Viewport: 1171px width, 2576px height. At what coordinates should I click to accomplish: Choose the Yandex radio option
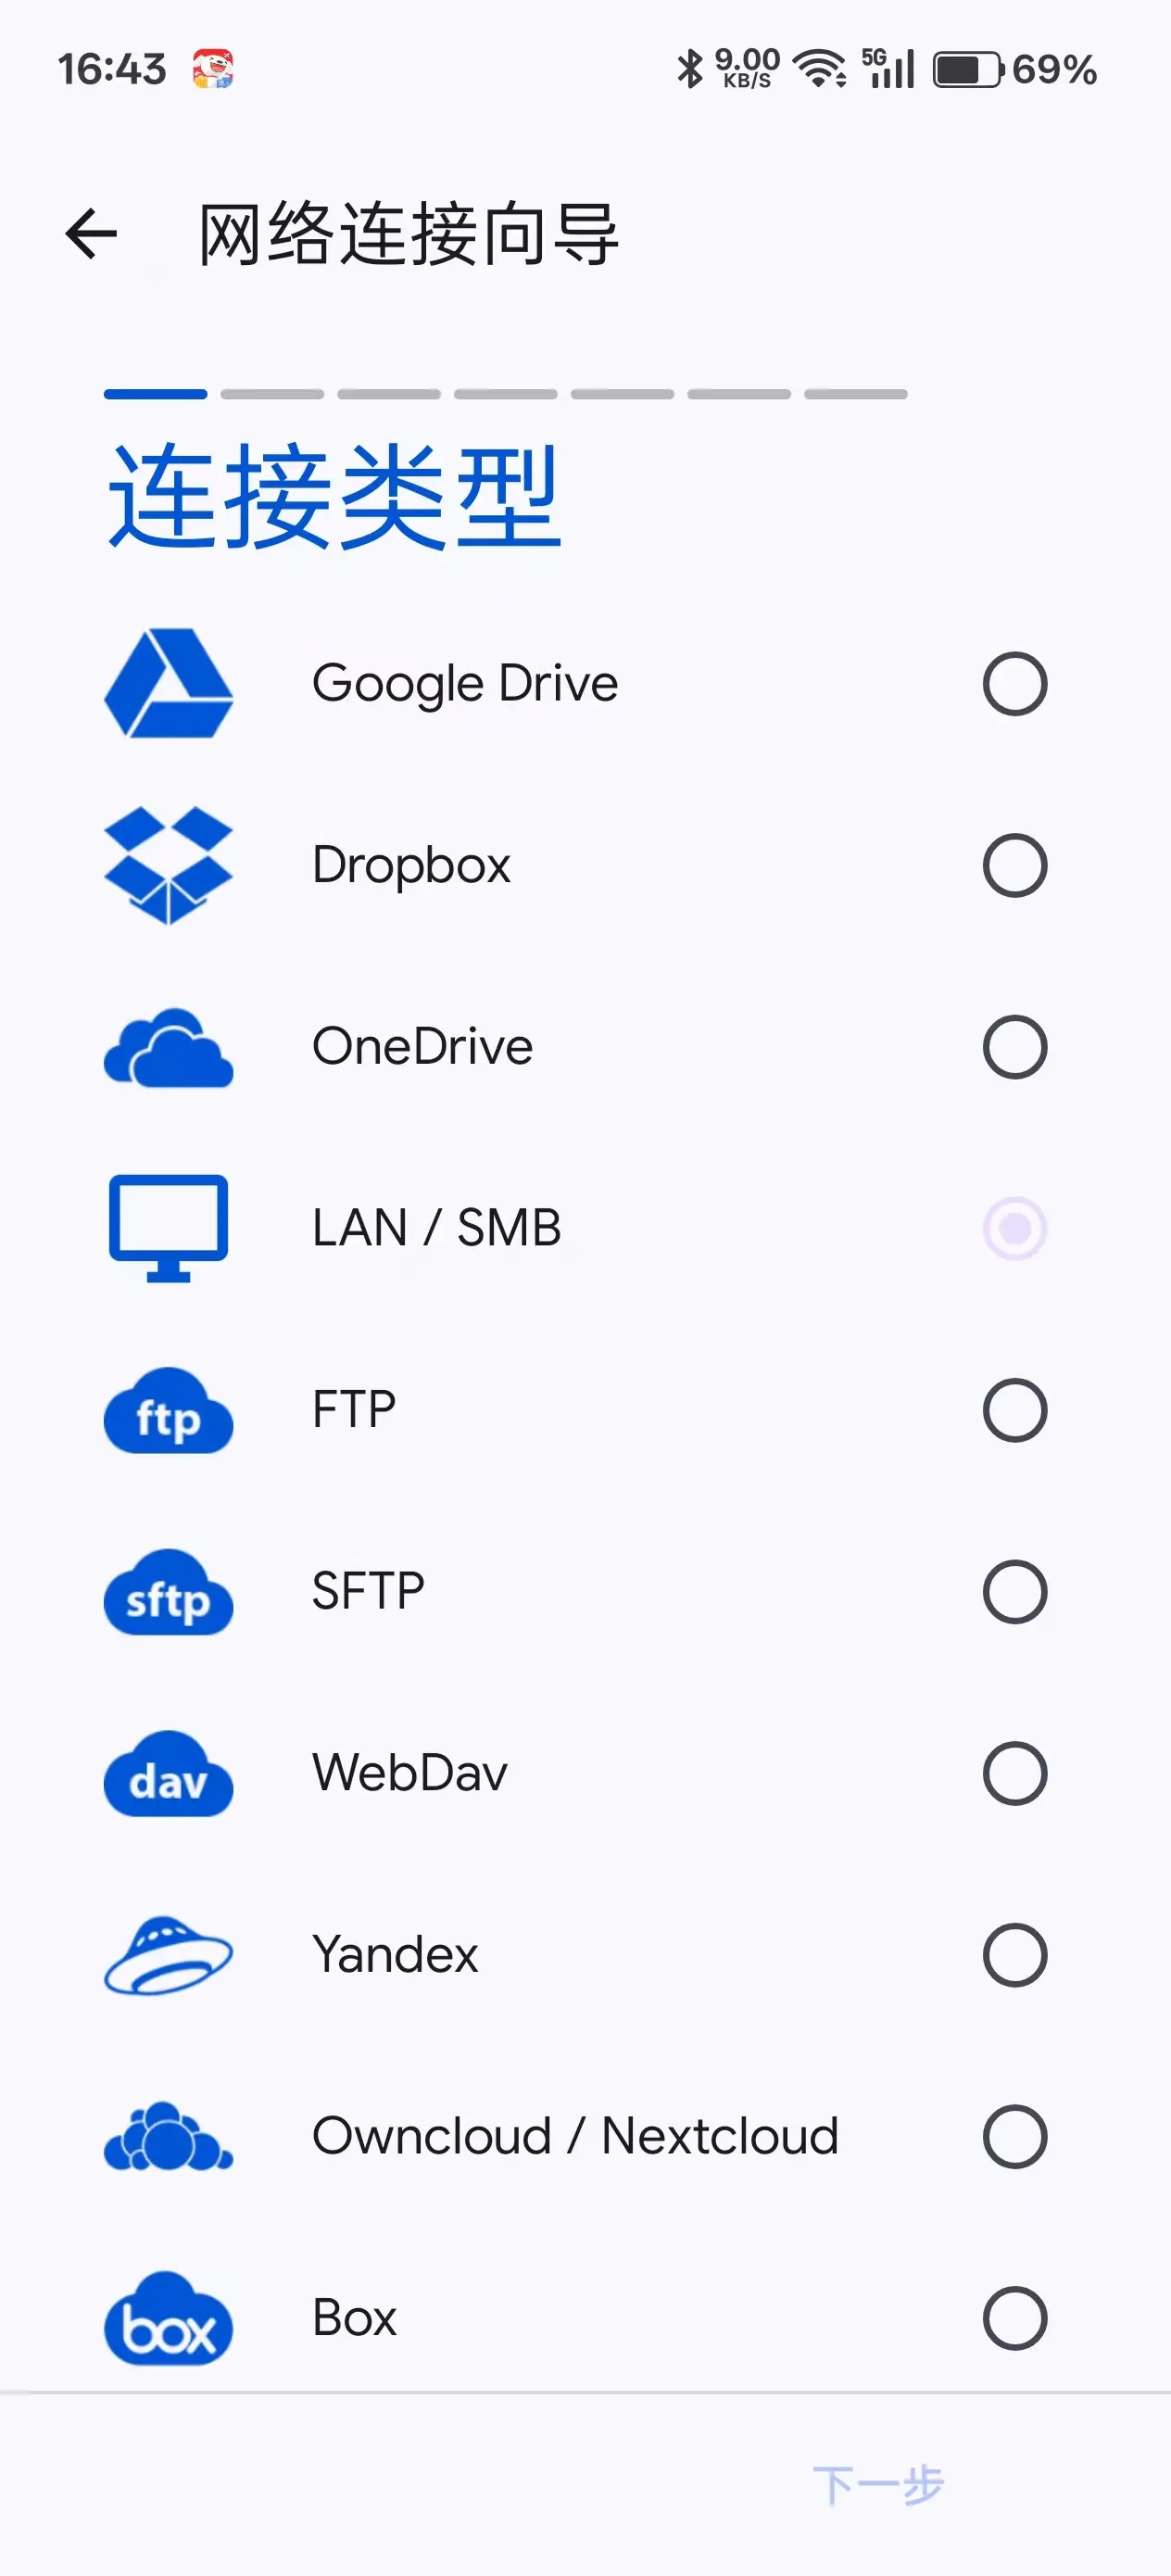click(x=1014, y=1955)
